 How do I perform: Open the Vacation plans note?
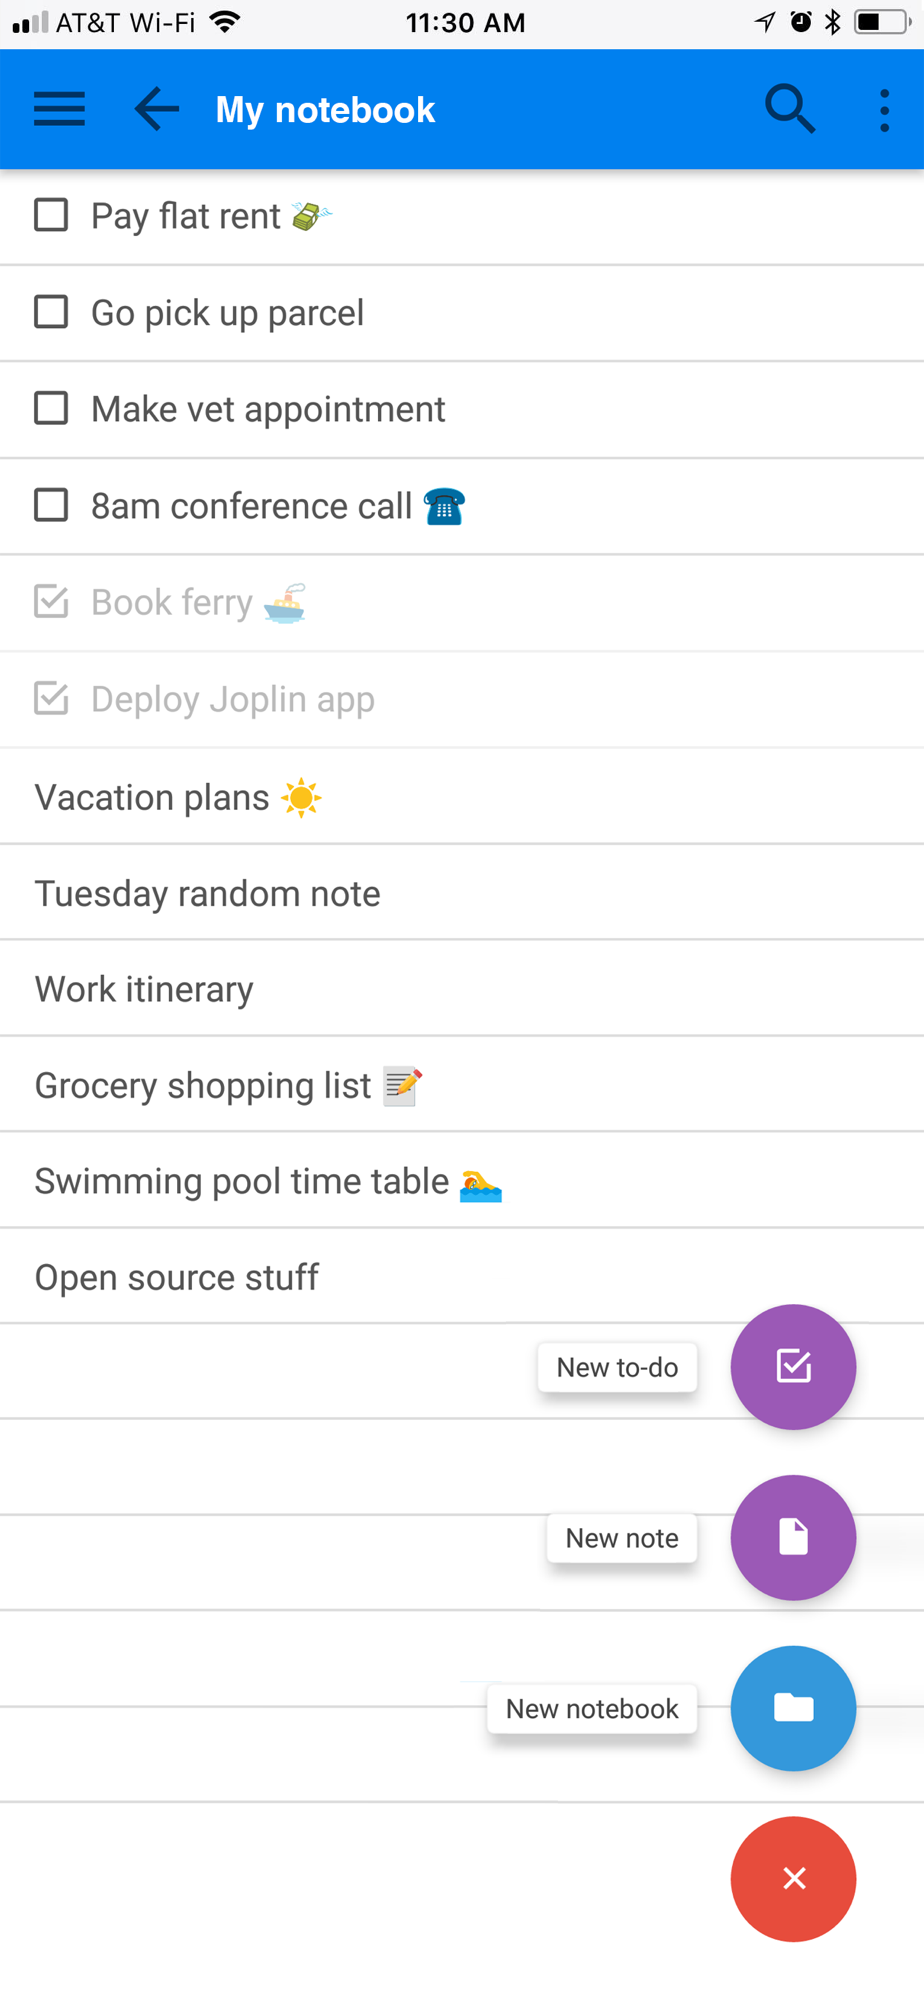(x=462, y=797)
